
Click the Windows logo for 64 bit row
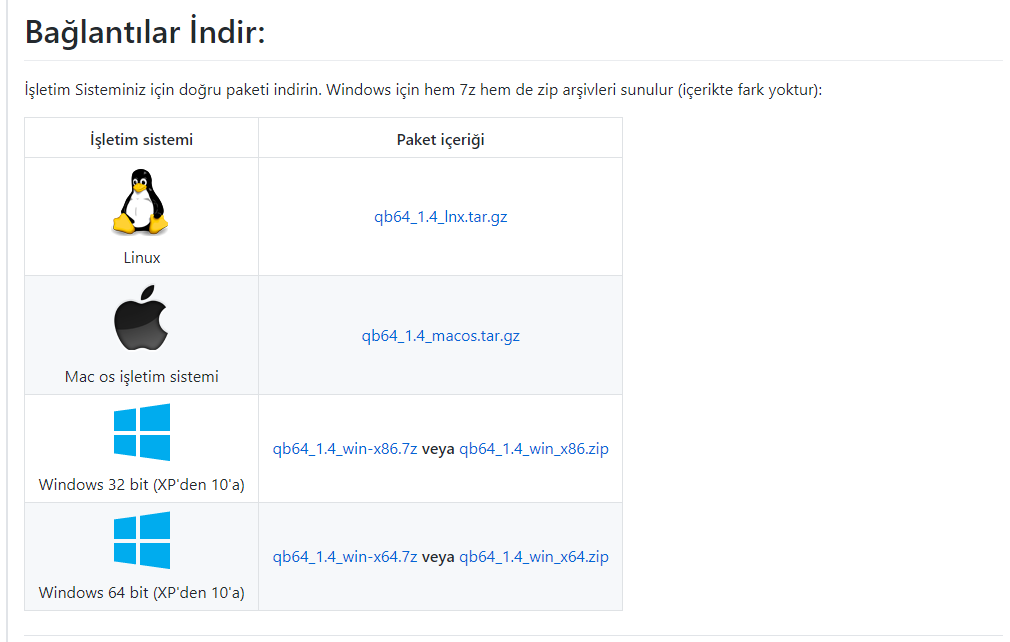pos(141,539)
